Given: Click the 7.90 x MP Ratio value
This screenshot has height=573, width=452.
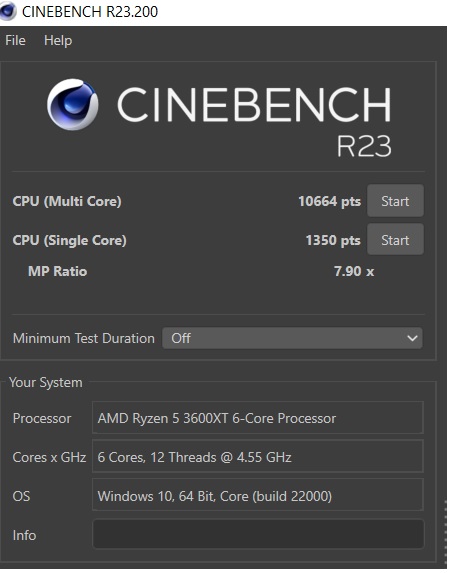Looking at the screenshot, I should [x=354, y=271].
